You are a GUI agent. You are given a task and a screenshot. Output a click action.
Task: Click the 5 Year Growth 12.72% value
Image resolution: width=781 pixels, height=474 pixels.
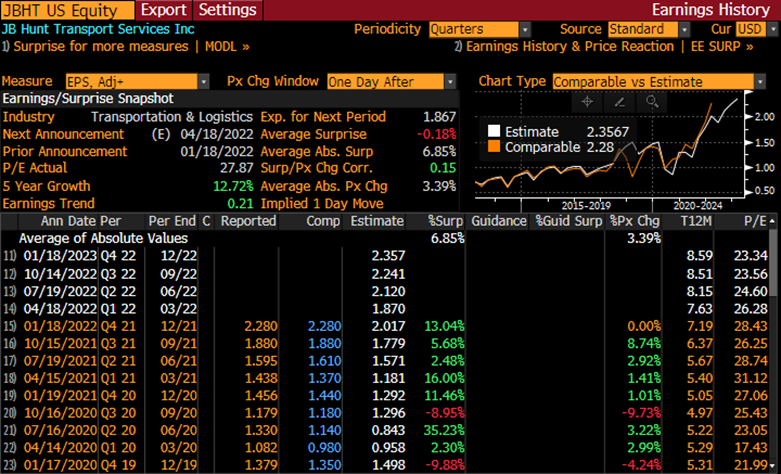(233, 186)
